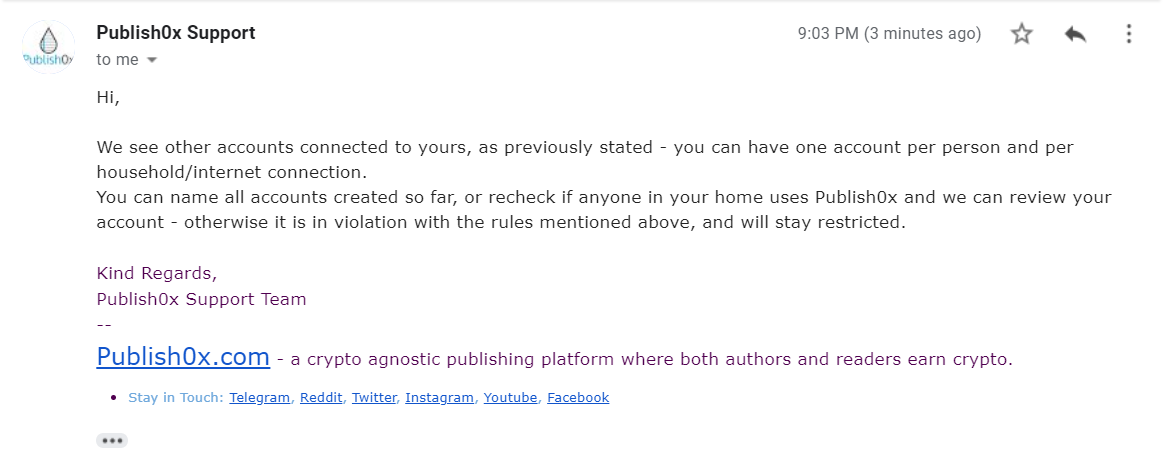1163x463 pixels.
Task: Click the Publish0x Support sender name
Action: coord(176,33)
